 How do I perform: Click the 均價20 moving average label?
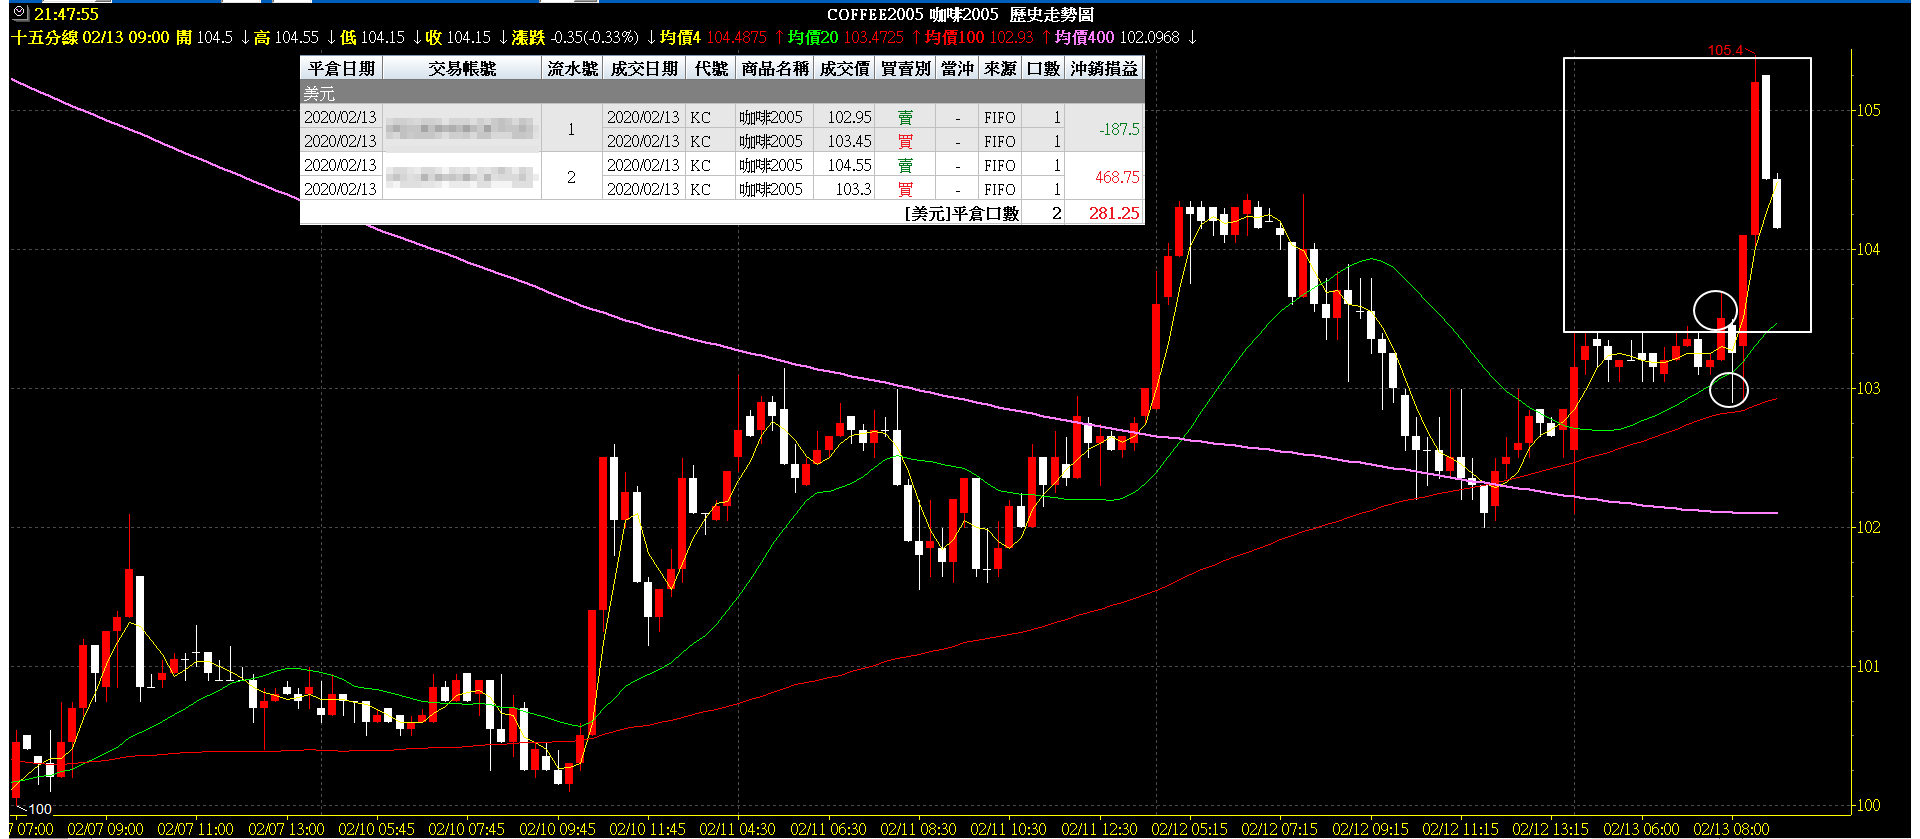[813, 37]
